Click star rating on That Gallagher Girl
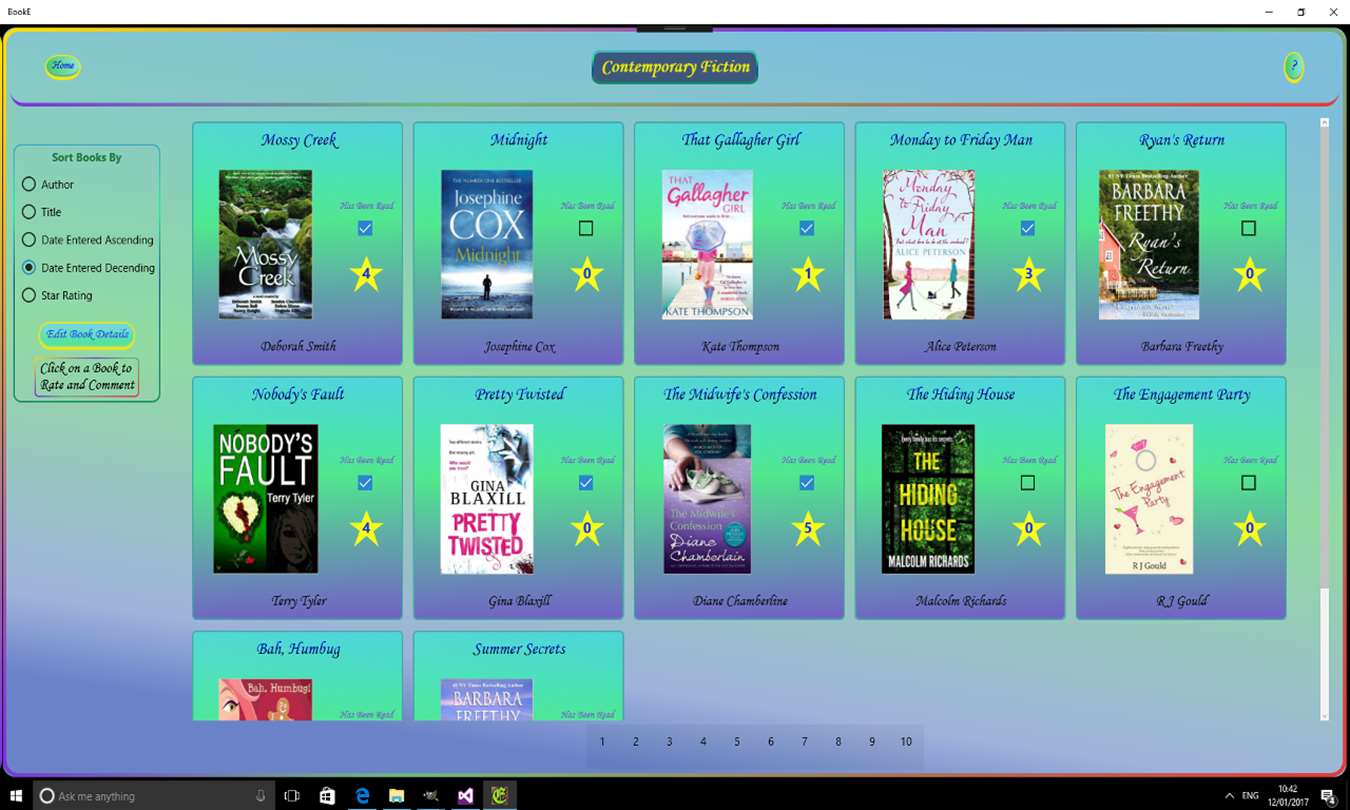This screenshot has width=1350, height=810. [808, 274]
